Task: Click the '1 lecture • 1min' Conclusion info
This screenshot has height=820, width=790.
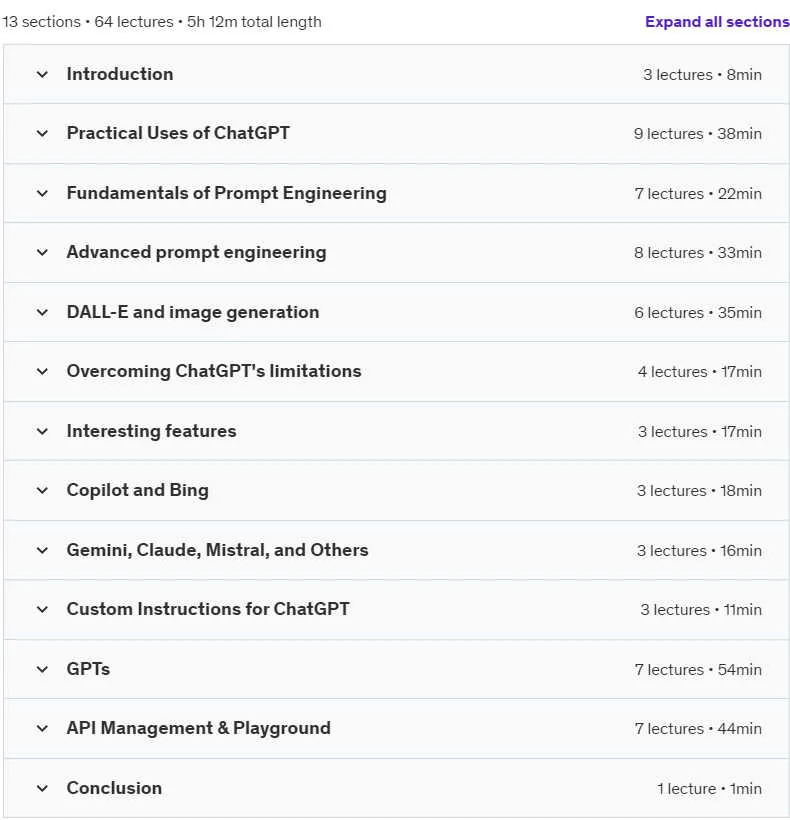Action: pos(709,789)
